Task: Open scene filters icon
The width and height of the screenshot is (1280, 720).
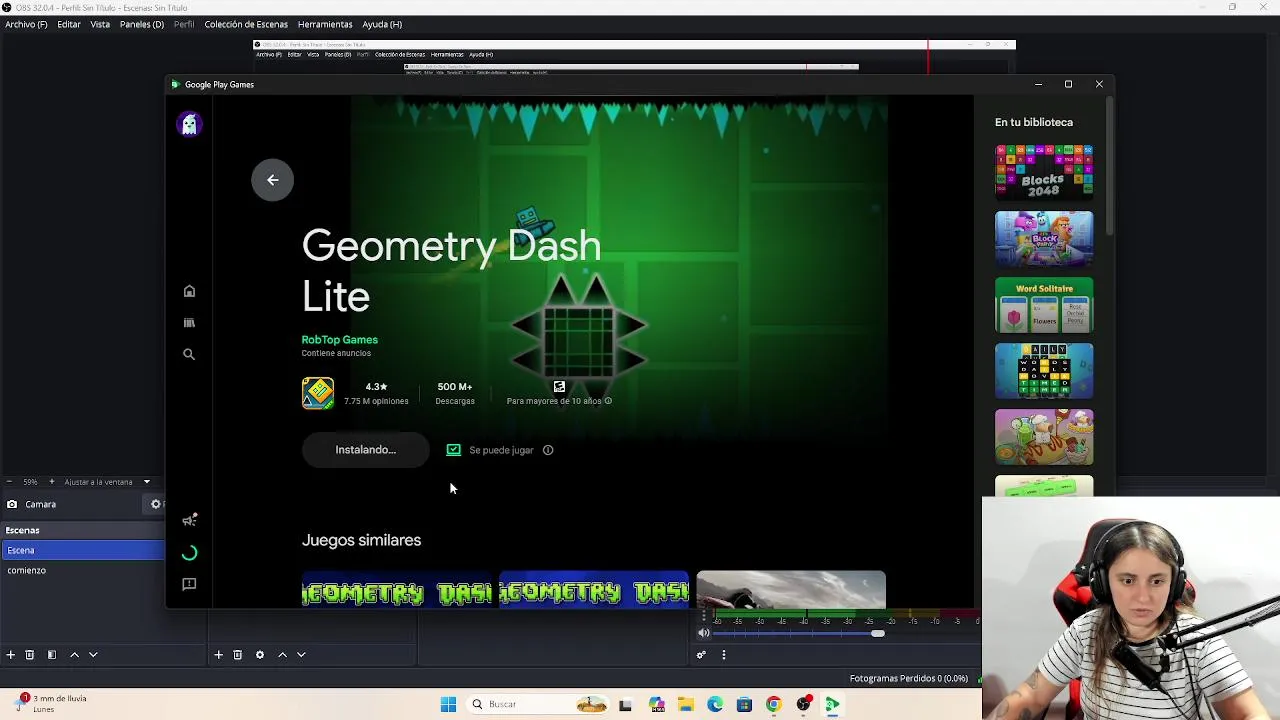Action: click(52, 655)
